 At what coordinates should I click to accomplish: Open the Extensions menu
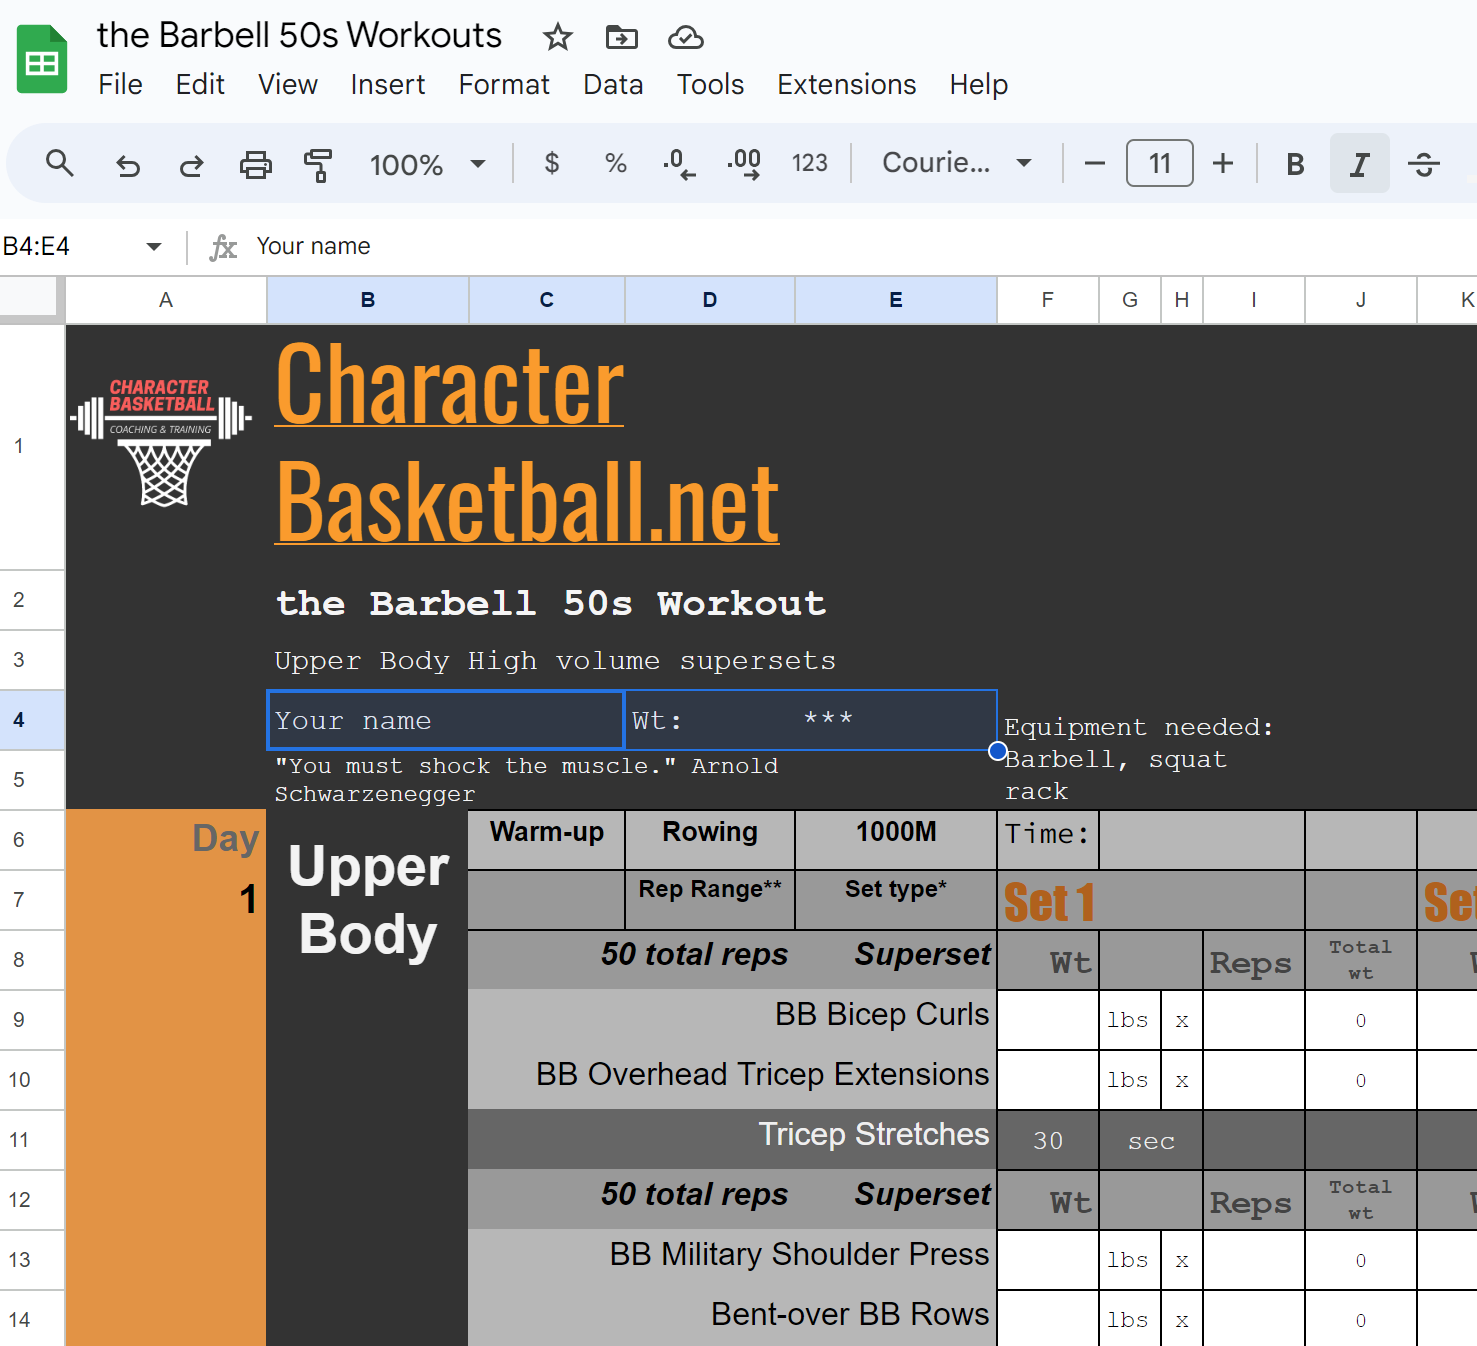(x=847, y=85)
